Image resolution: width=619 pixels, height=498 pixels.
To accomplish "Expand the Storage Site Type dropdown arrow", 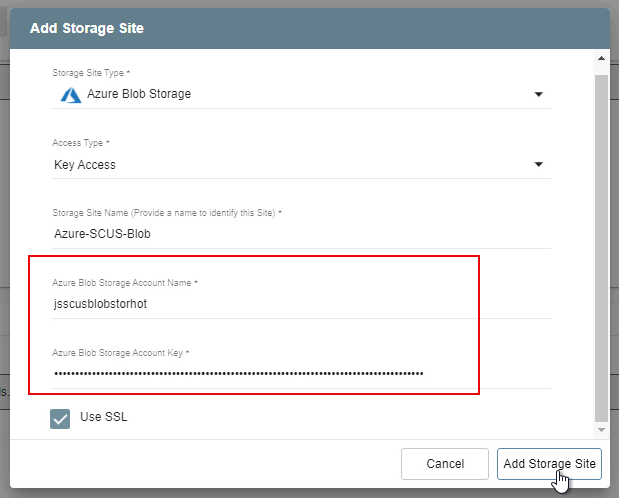I will coord(538,95).
